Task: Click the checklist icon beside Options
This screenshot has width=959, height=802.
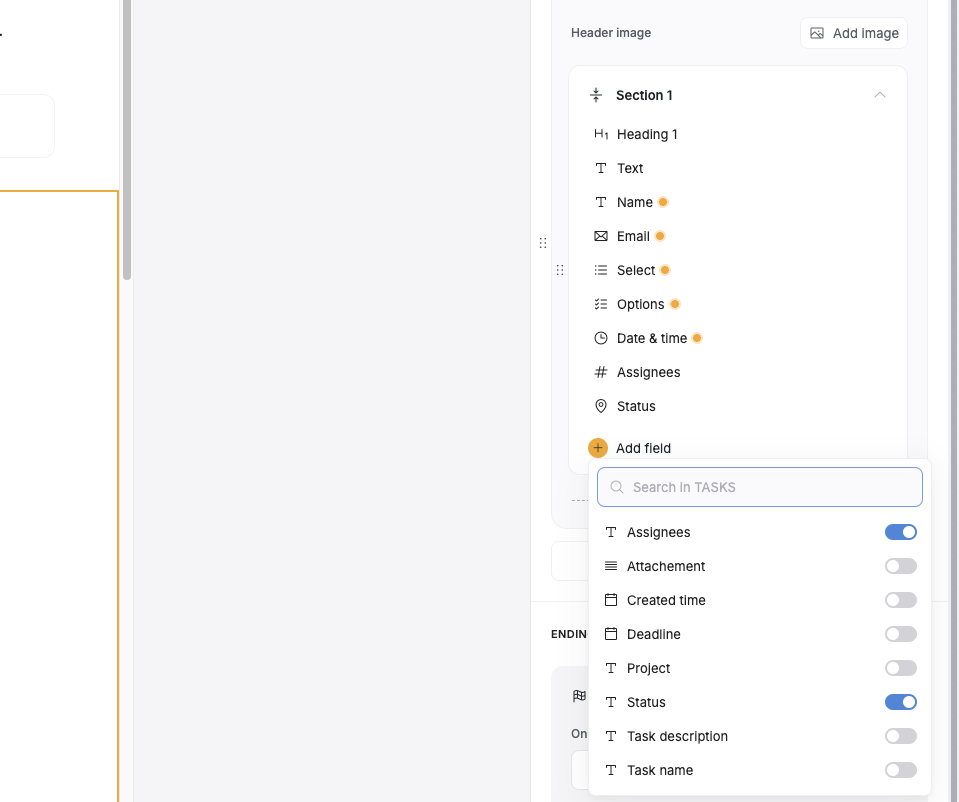Action: (601, 304)
